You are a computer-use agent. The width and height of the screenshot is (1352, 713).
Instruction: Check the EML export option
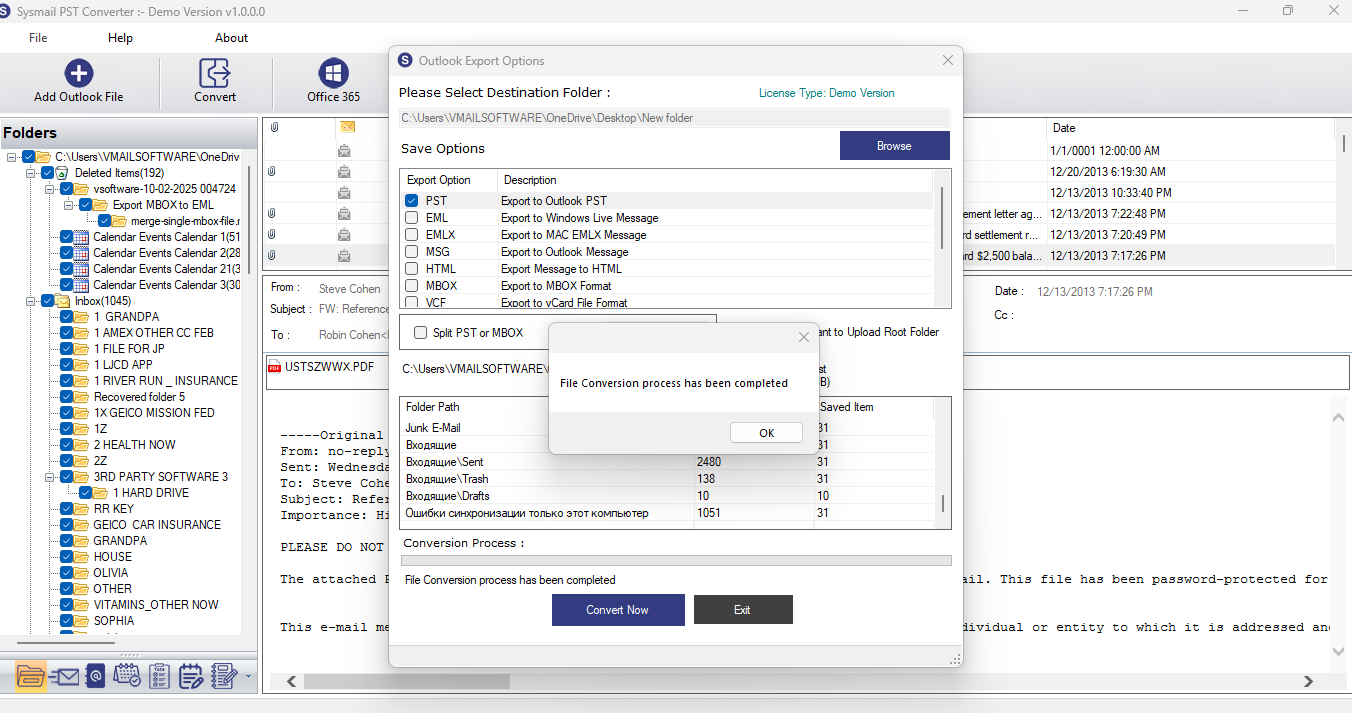(x=412, y=218)
